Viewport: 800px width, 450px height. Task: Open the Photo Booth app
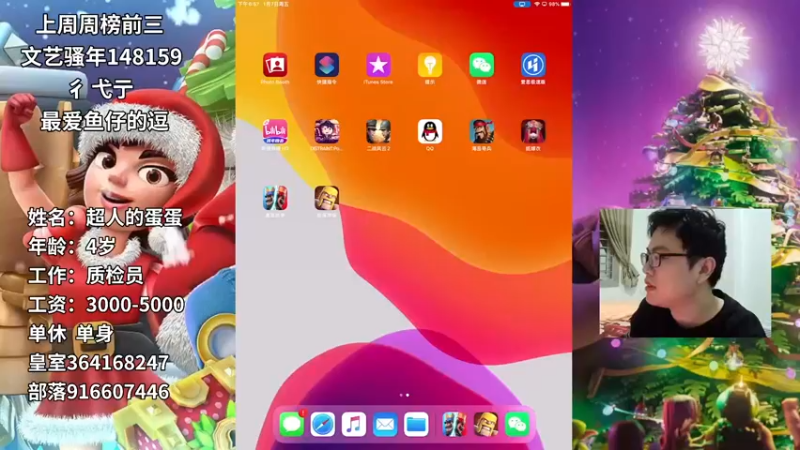[275, 65]
